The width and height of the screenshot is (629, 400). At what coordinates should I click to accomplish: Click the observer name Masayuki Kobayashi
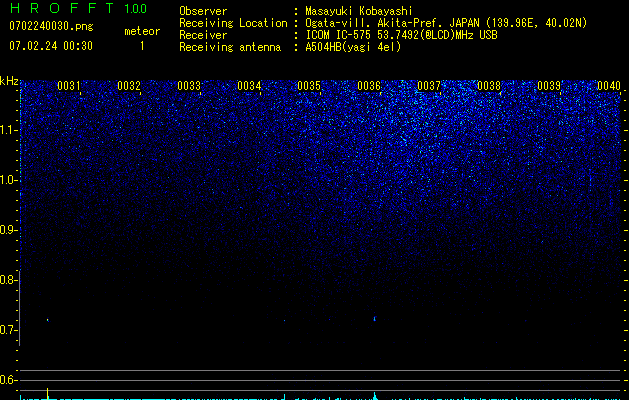(x=359, y=11)
